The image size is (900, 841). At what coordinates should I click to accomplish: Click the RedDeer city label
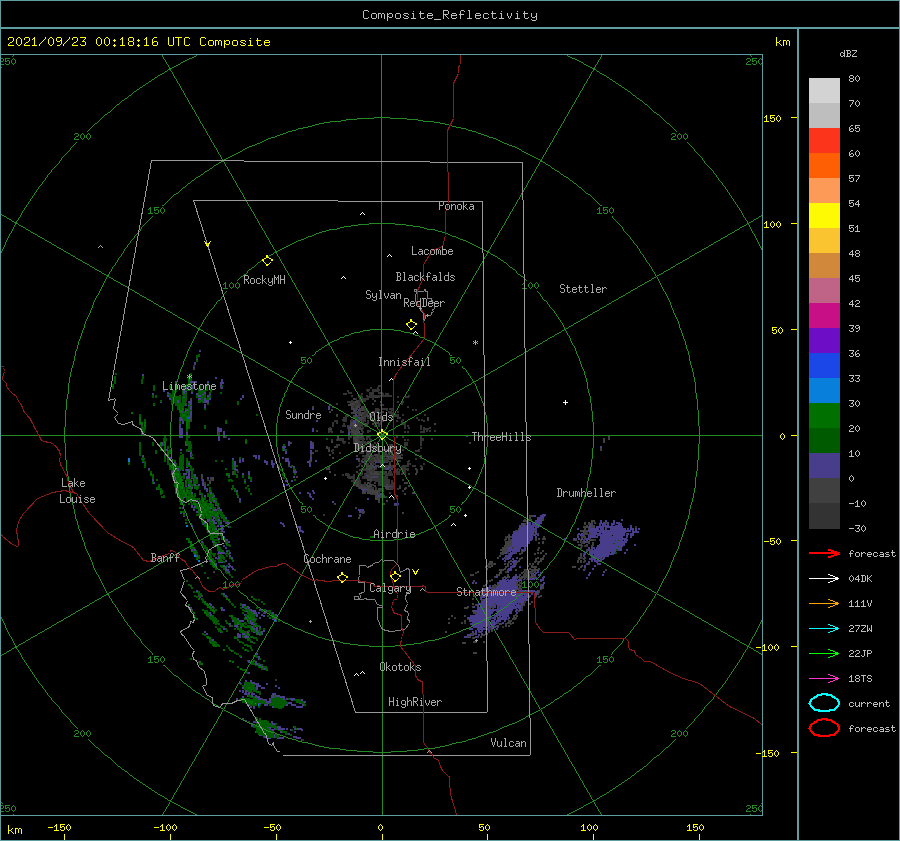[424, 303]
